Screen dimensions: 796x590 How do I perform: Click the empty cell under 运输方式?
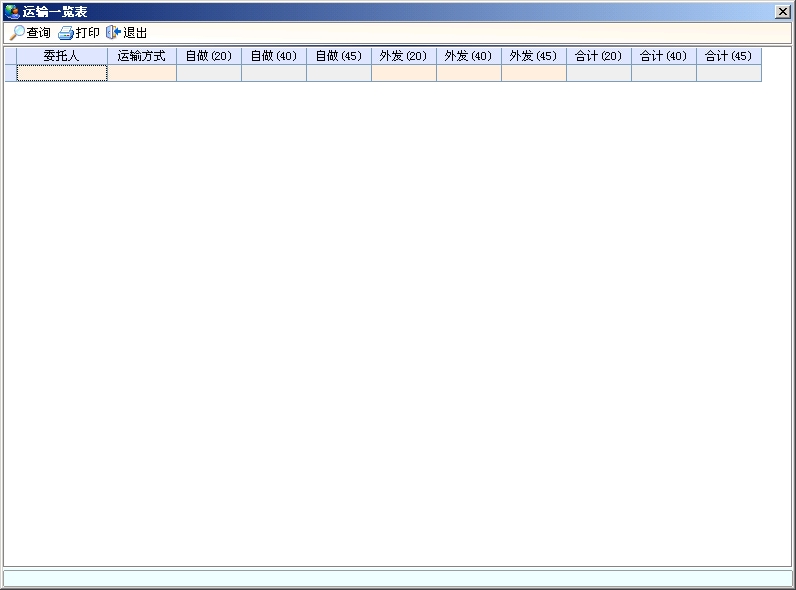pos(142,73)
